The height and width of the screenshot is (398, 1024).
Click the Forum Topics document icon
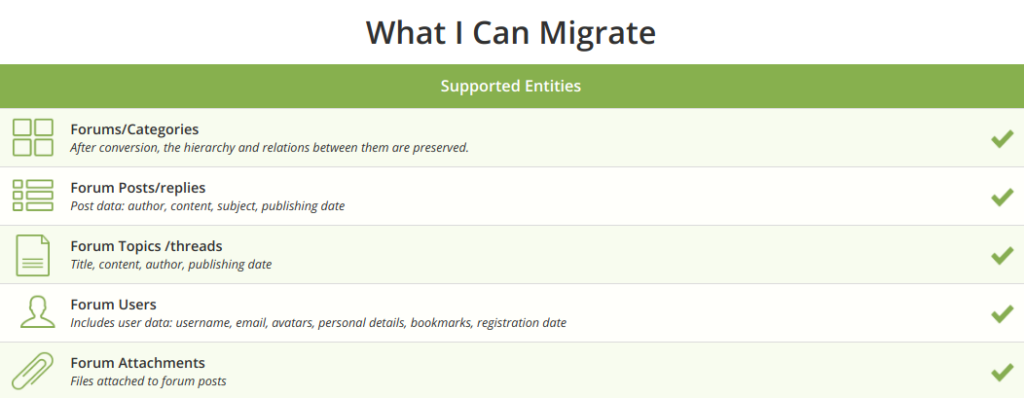(x=33, y=256)
